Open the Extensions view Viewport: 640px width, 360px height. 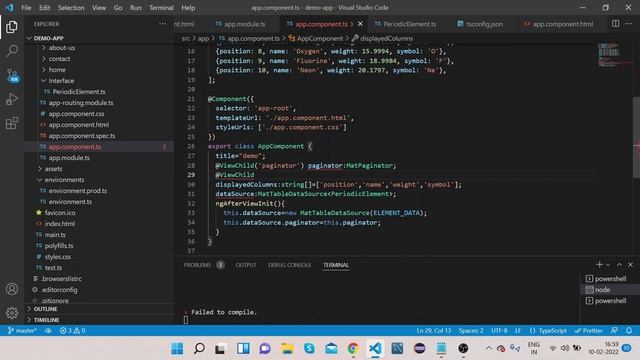[x=12, y=123]
